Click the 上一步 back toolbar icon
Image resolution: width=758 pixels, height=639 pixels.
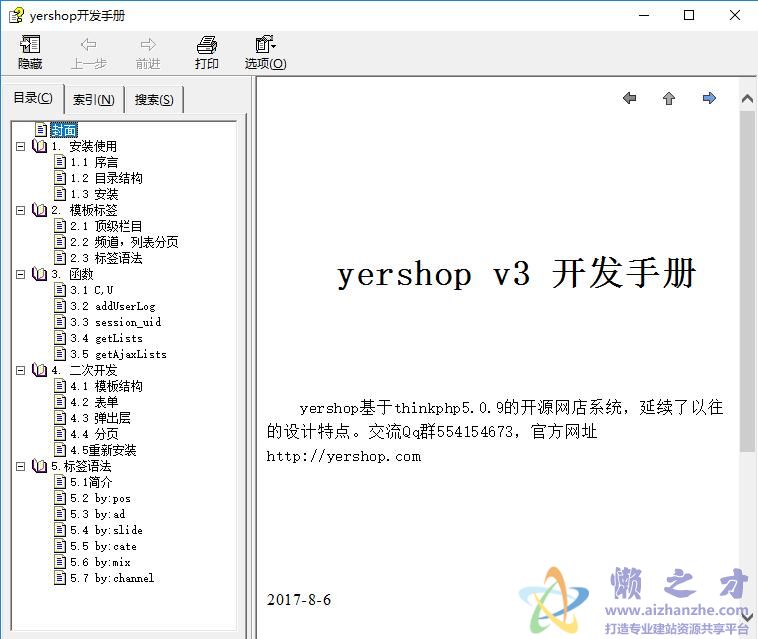(88, 52)
